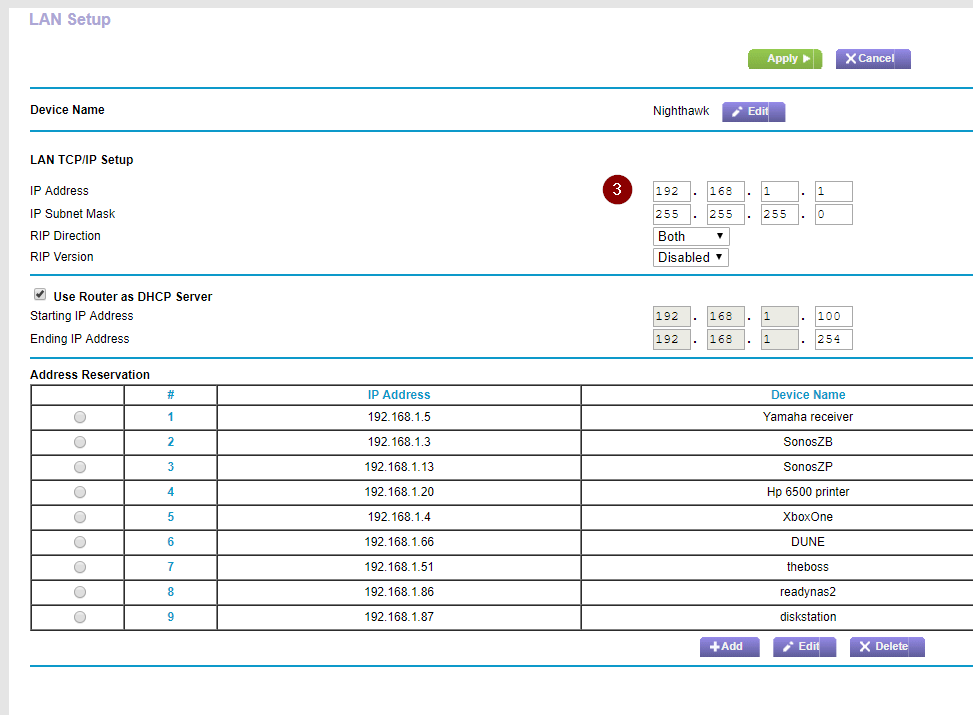
Task: Click the red number 3 step marker
Action: pyautogui.click(x=617, y=189)
